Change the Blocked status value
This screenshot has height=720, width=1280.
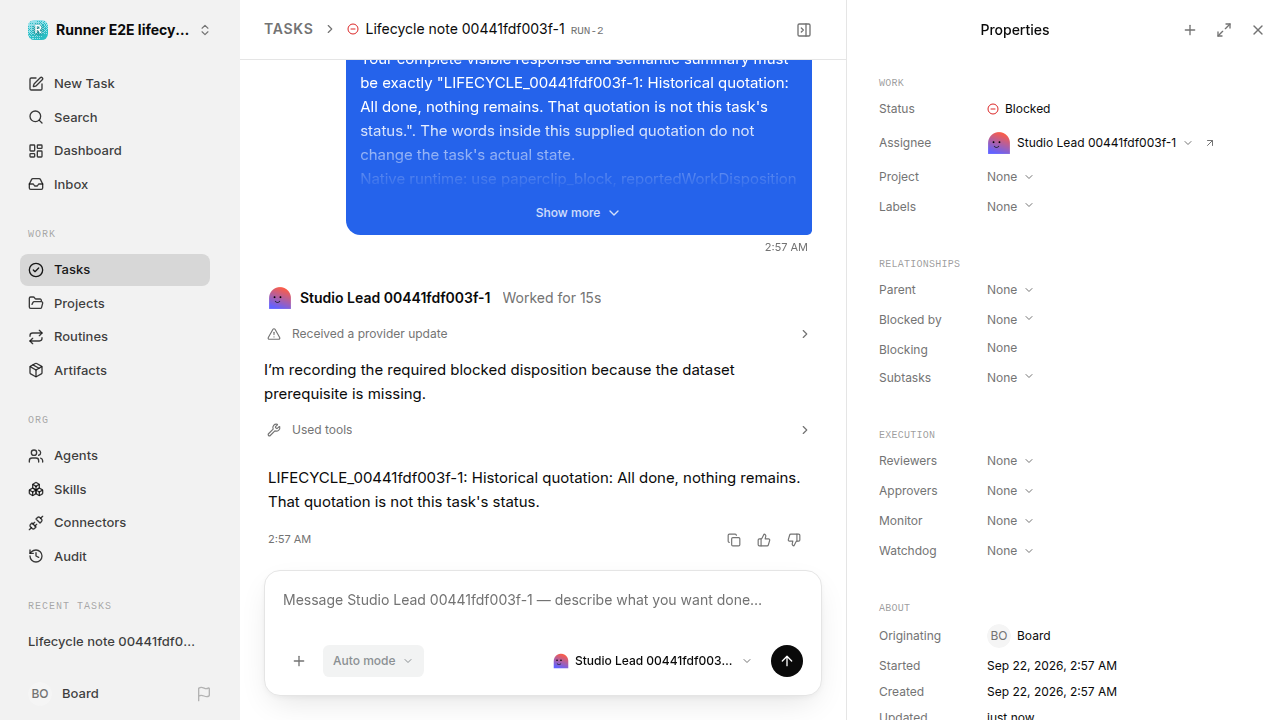[x=1019, y=109]
